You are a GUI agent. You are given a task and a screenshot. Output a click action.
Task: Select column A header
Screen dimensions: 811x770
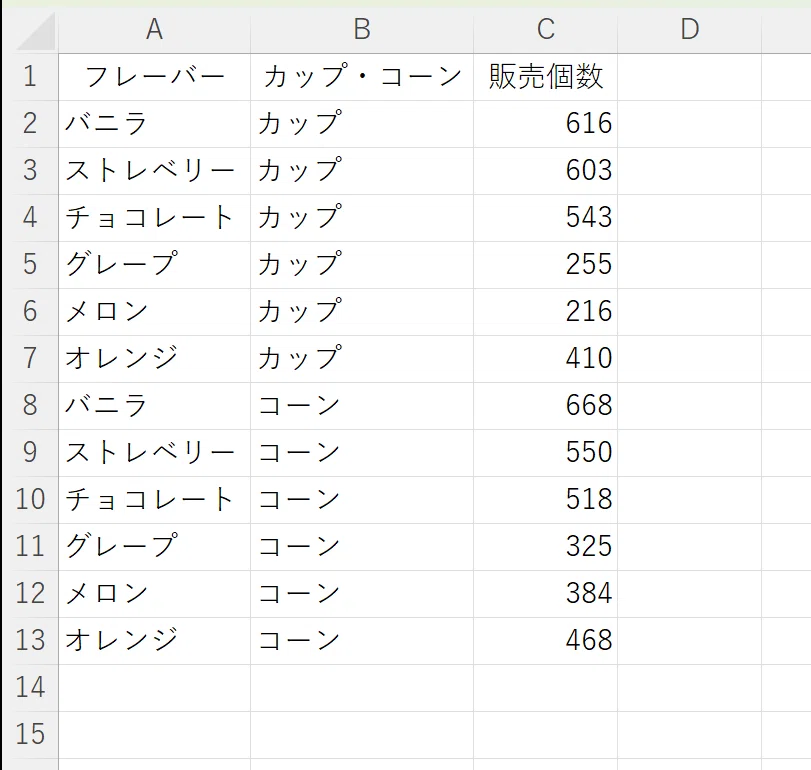(x=155, y=29)
